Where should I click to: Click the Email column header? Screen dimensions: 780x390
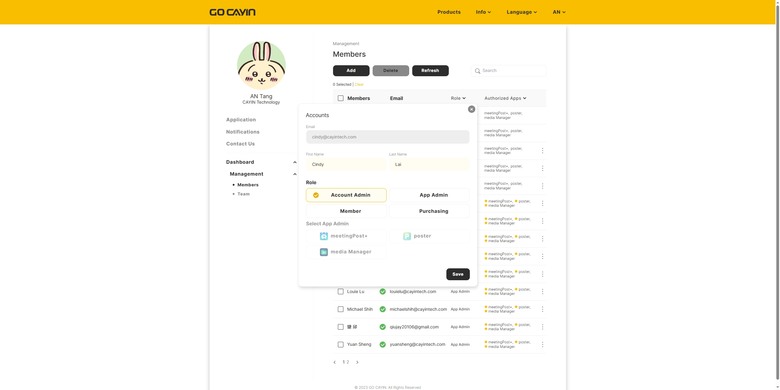[396, 98]
